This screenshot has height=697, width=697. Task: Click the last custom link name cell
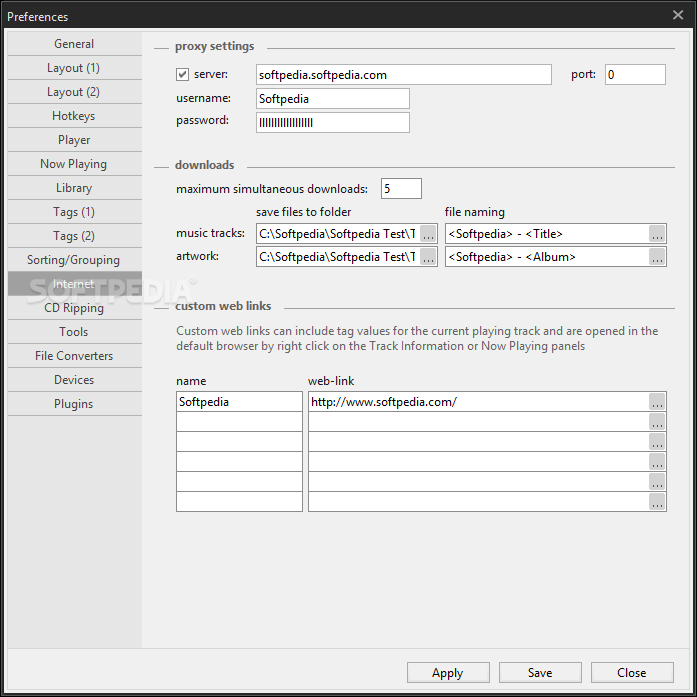click(239, 501)
